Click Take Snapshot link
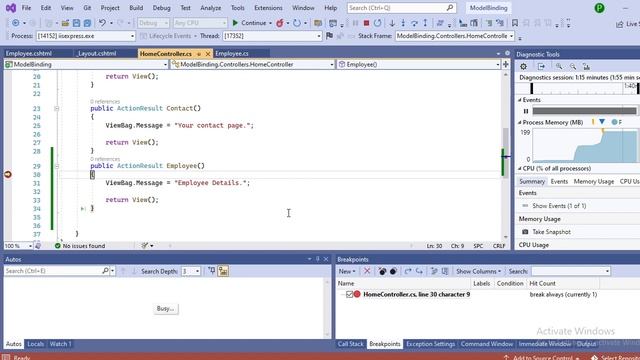This screenshot has height=360, width=640. [x=551, y=232]
